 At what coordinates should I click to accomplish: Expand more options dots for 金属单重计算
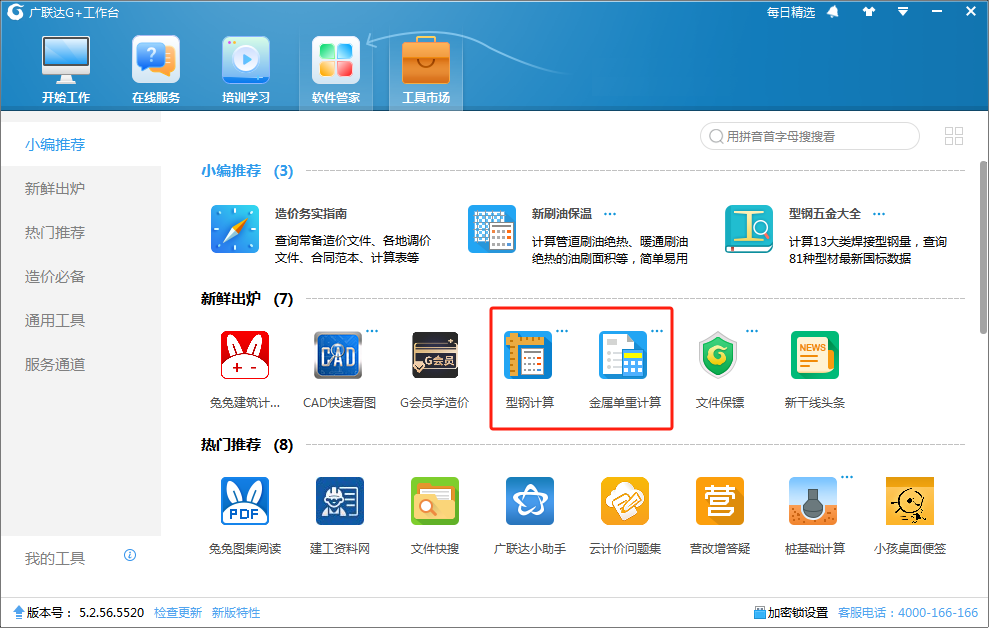[657, 330]
